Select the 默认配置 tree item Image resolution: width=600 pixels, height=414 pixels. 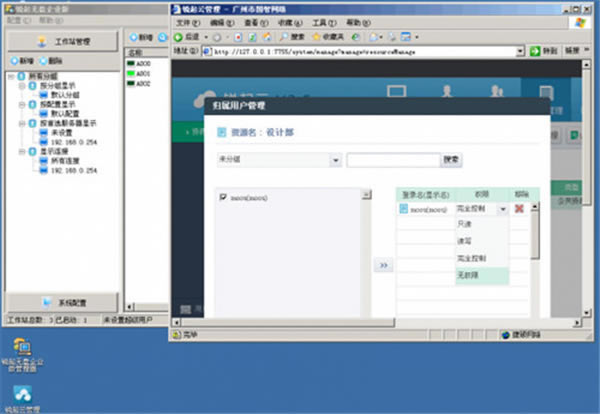coord(65,114)
